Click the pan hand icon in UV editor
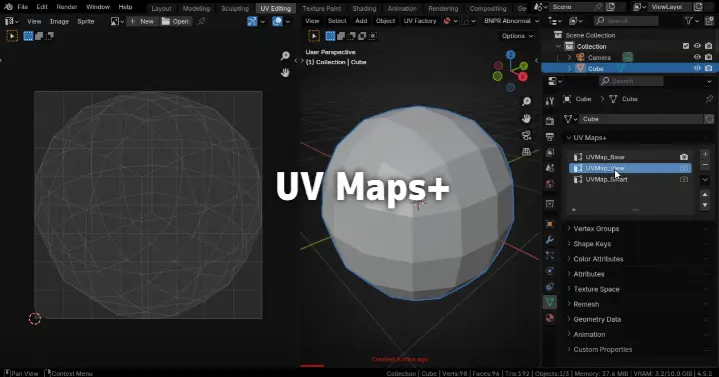Image resolution: width=719 pixels, height=377 pixels. (x=285, y=72)
